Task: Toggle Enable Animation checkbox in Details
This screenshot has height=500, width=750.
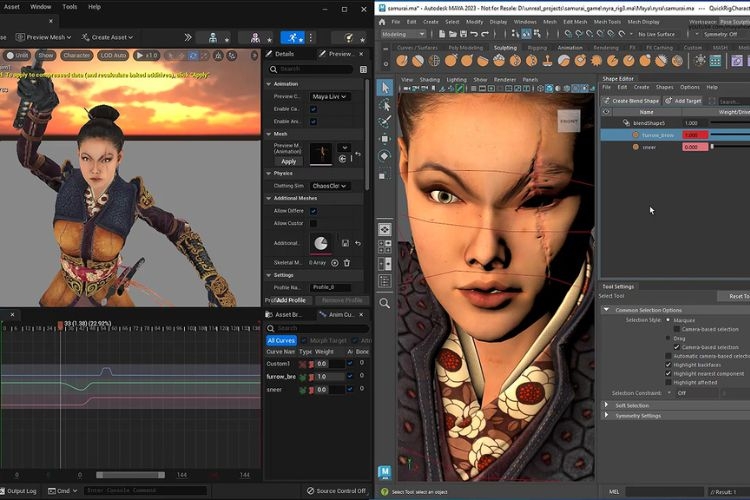Action: [313, 122]
